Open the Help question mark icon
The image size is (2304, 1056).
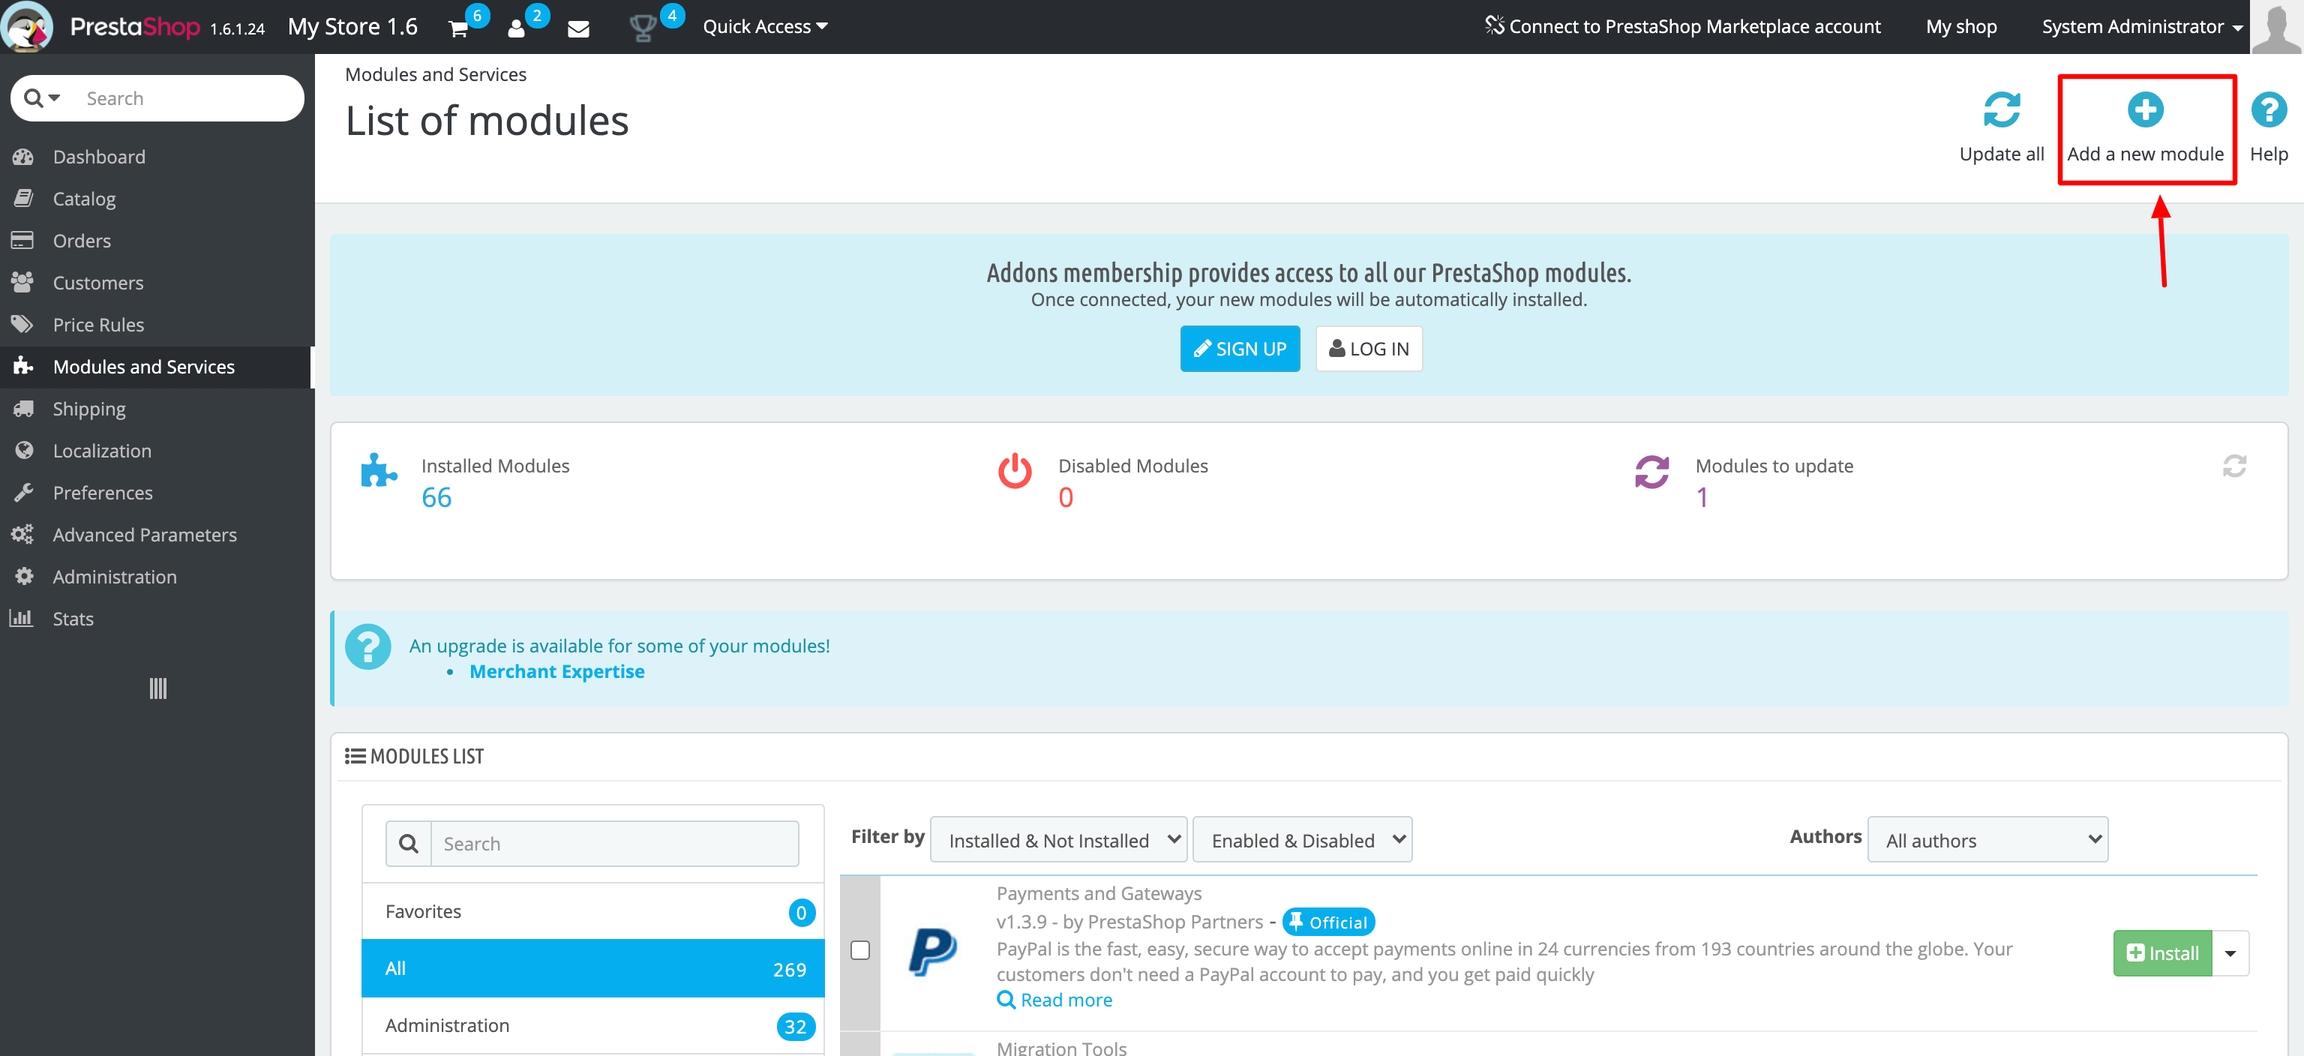2268,110
